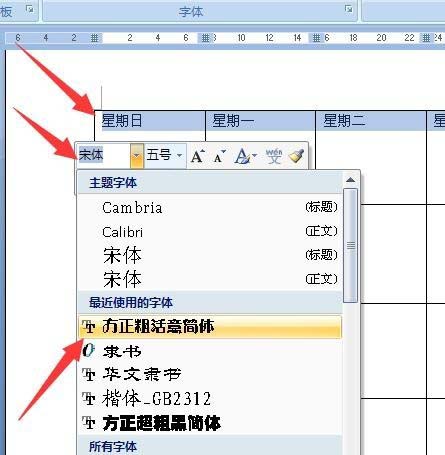Open the clipboard group dialog launcher

coord(30,9)
